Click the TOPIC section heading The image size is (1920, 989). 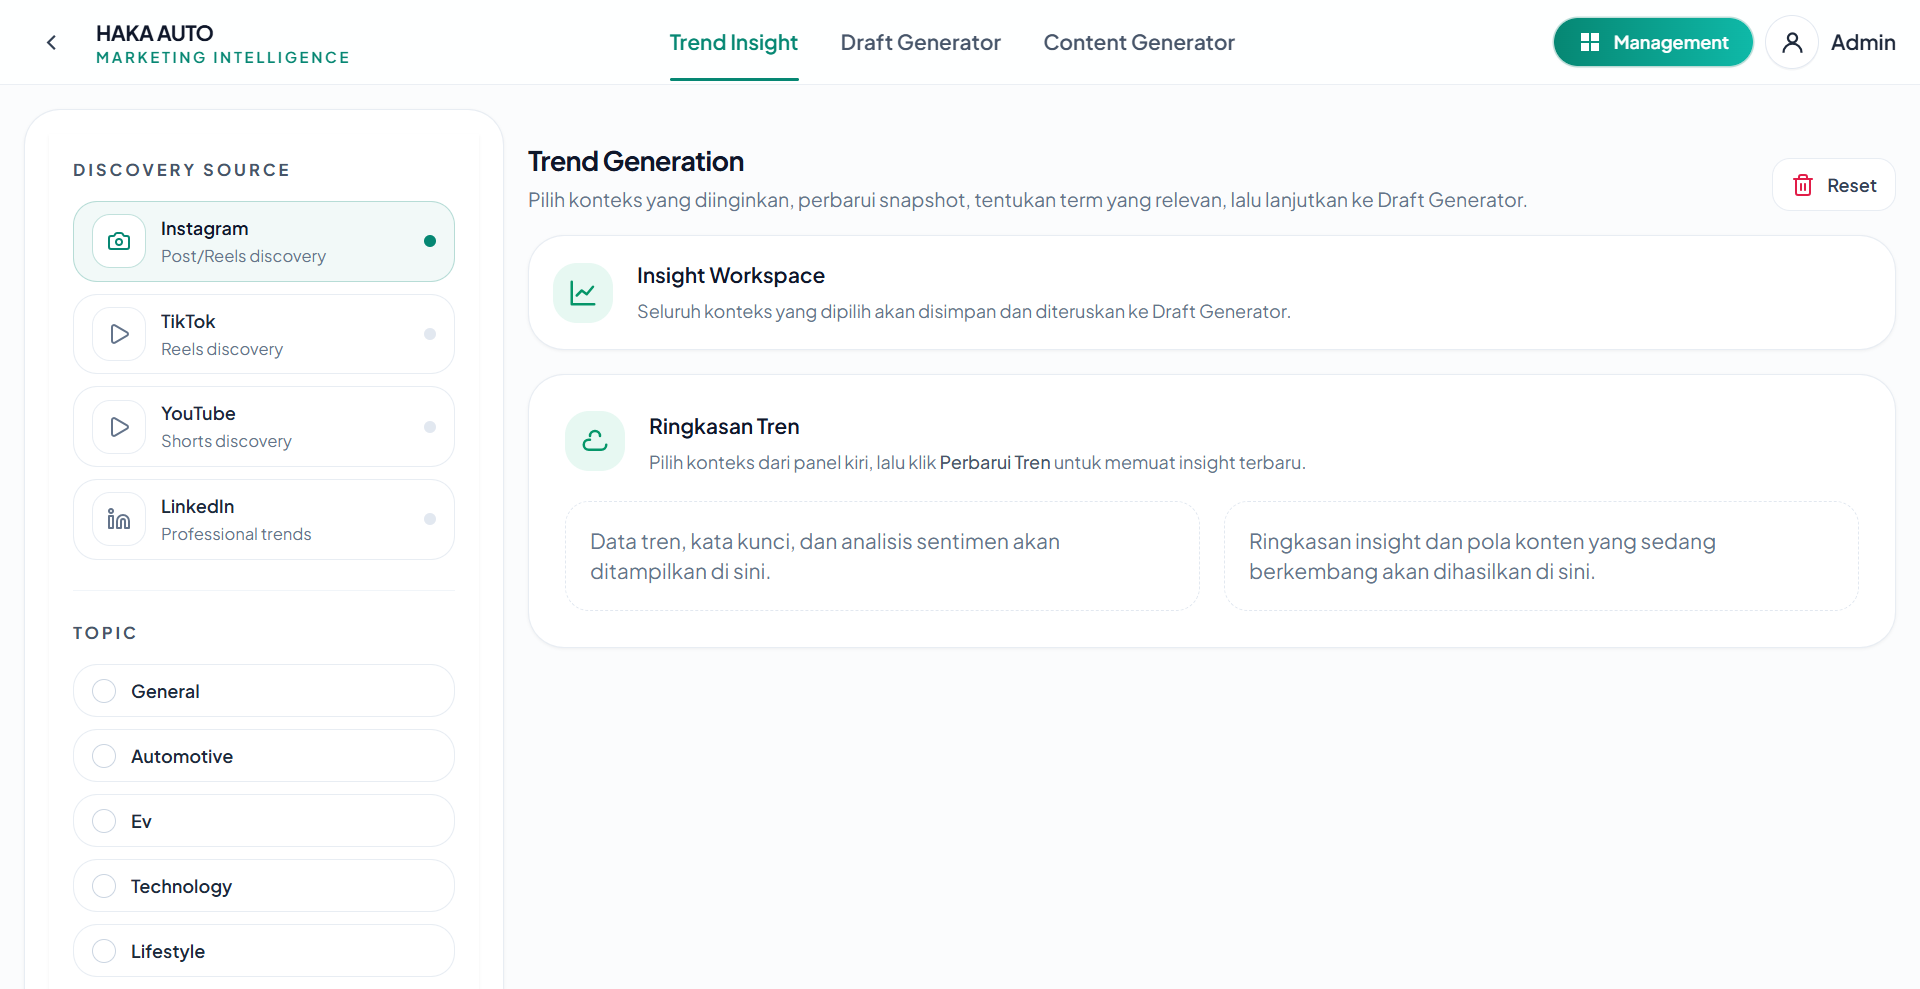(x=105, y=633)
